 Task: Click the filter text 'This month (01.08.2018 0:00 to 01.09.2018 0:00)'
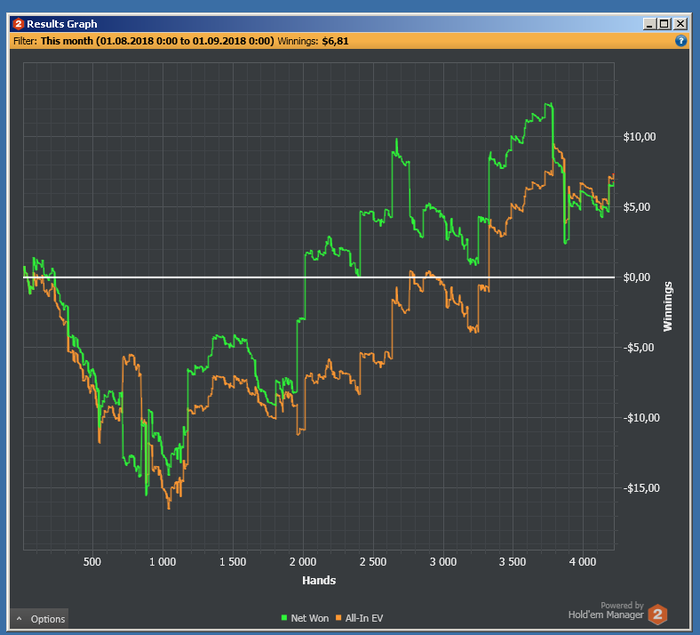click(157, 41)
